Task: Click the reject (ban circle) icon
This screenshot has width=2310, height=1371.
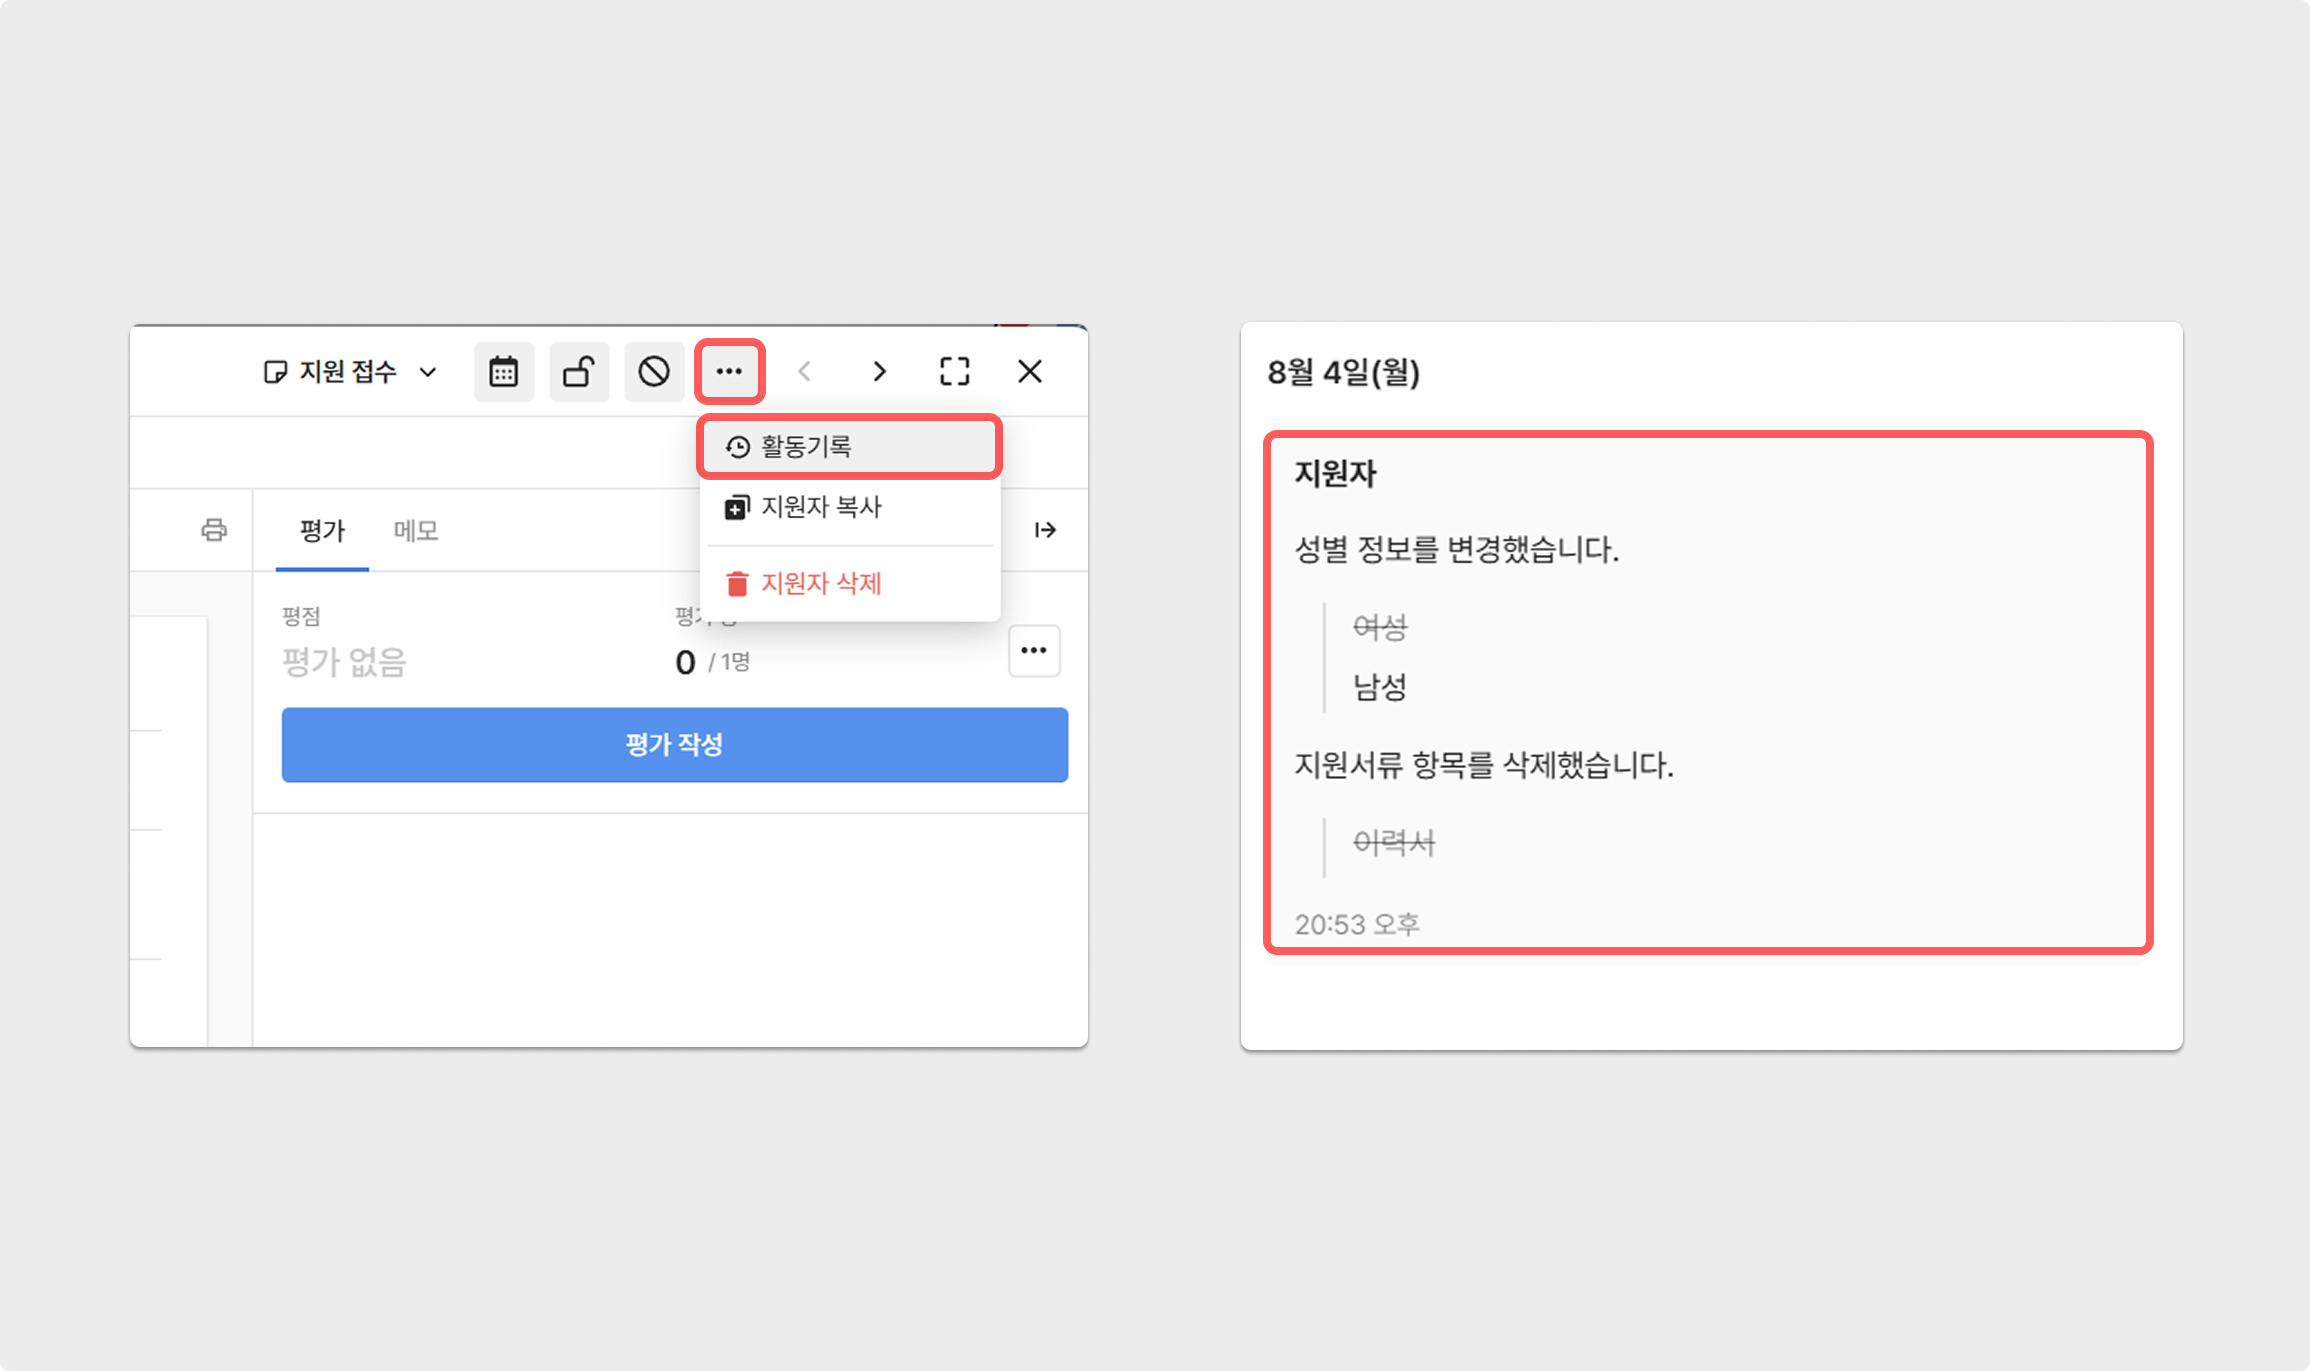Action: point(654,372)
